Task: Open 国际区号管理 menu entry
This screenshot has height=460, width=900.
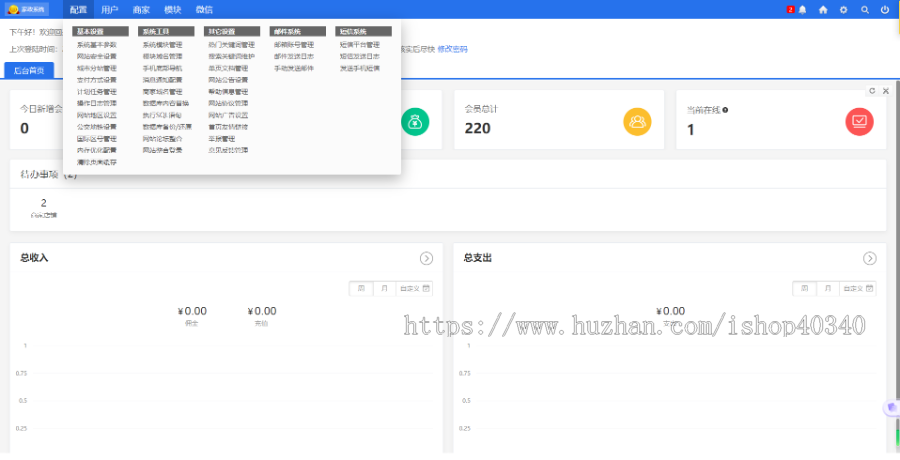Action: point(97,138)
